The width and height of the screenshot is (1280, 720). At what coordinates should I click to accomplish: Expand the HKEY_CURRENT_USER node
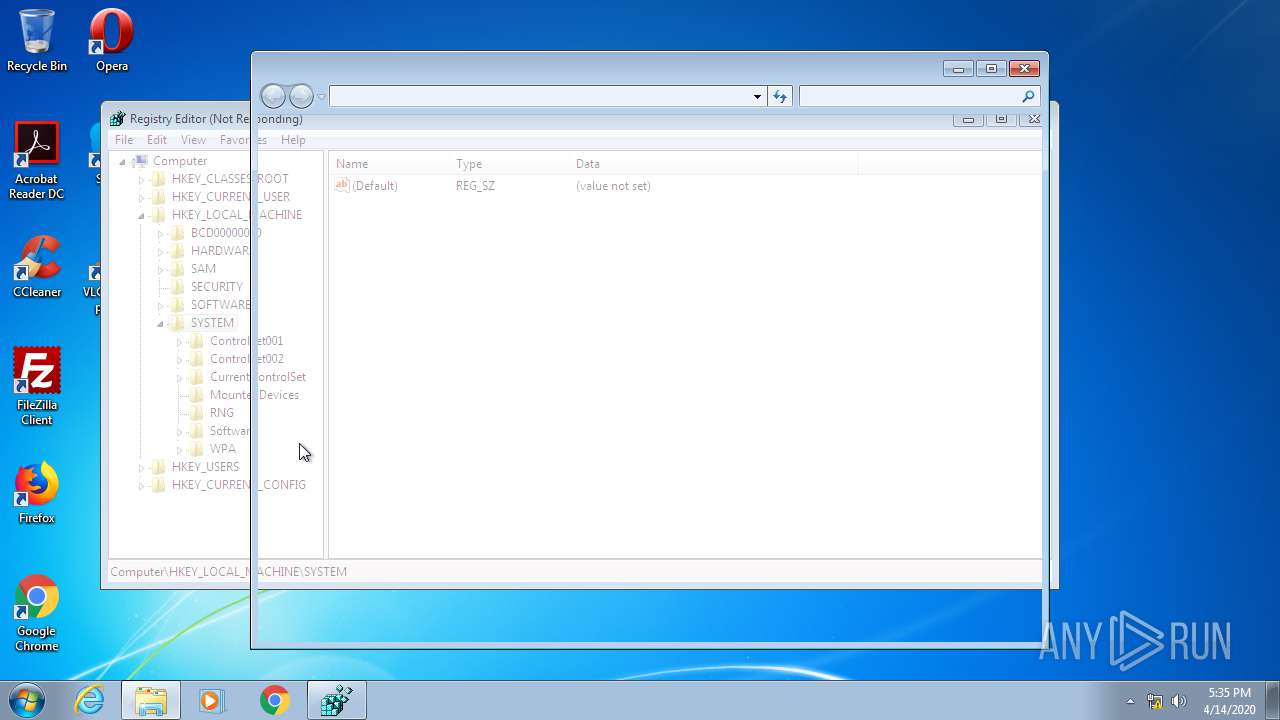coord(142,197)
